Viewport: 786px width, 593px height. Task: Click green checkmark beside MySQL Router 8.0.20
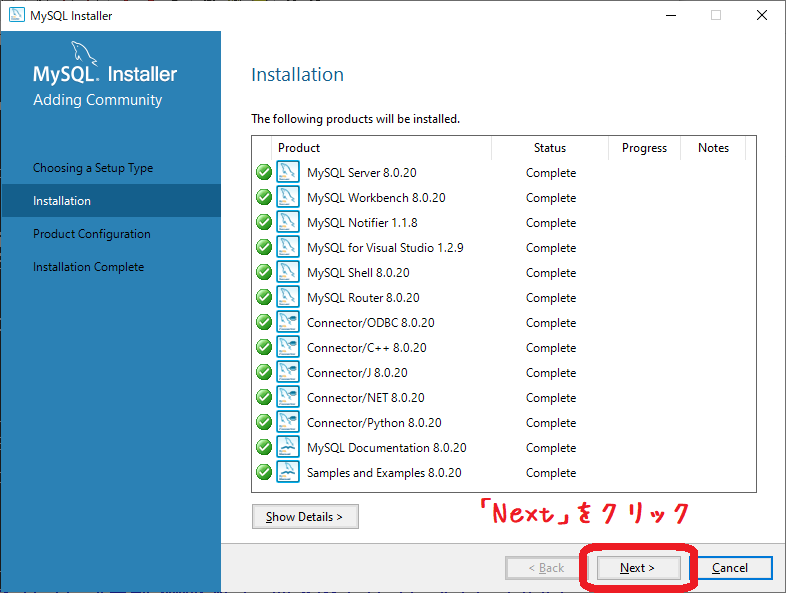(x=264, y=297)
